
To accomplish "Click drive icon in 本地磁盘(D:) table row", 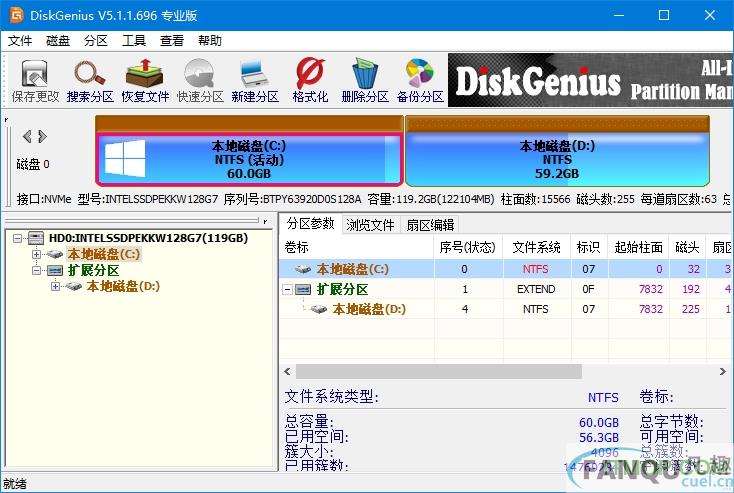I will point(318,309).
